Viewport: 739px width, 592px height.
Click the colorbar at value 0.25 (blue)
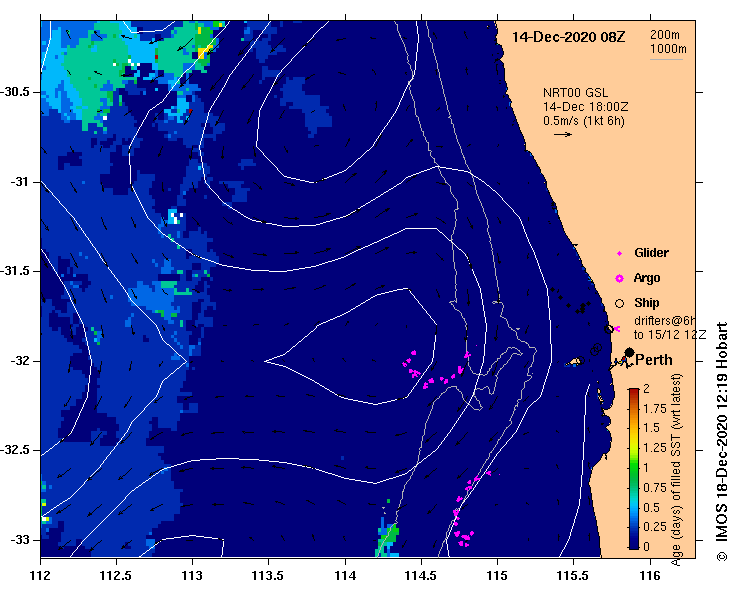click(634, 528)
